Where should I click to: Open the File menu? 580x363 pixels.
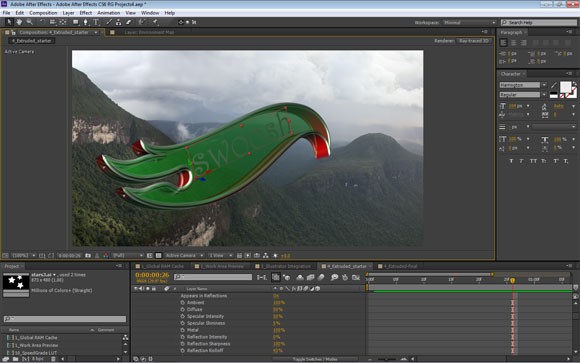coord(6,13)
